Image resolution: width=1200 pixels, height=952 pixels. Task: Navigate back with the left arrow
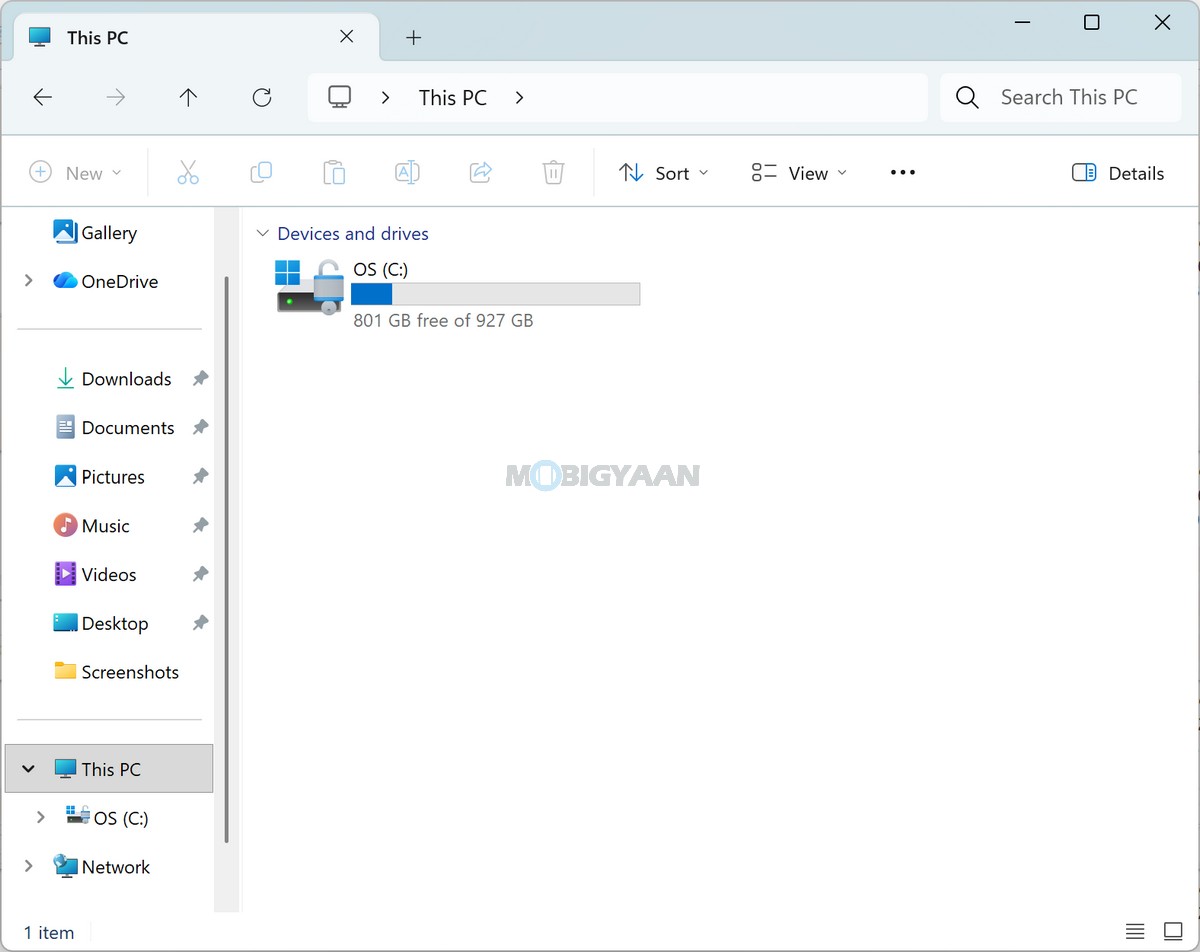(42, 97)
